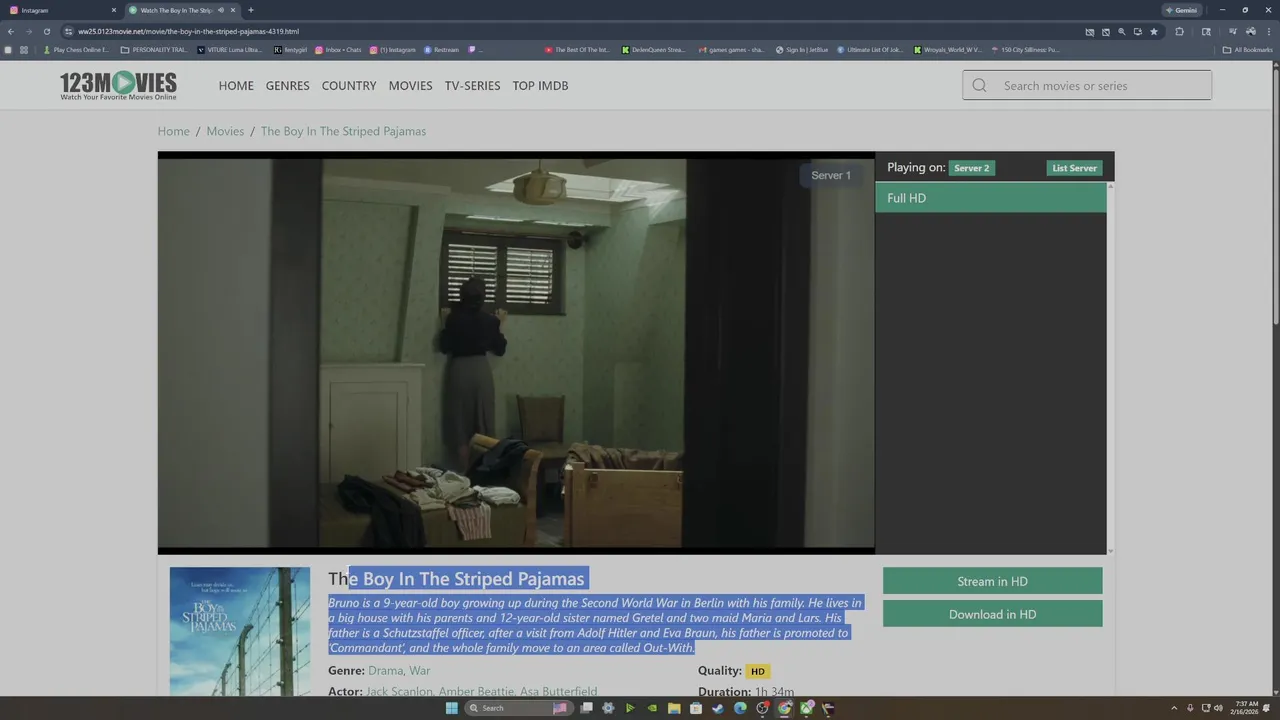Go back with browser back arrow

(11, 31)
